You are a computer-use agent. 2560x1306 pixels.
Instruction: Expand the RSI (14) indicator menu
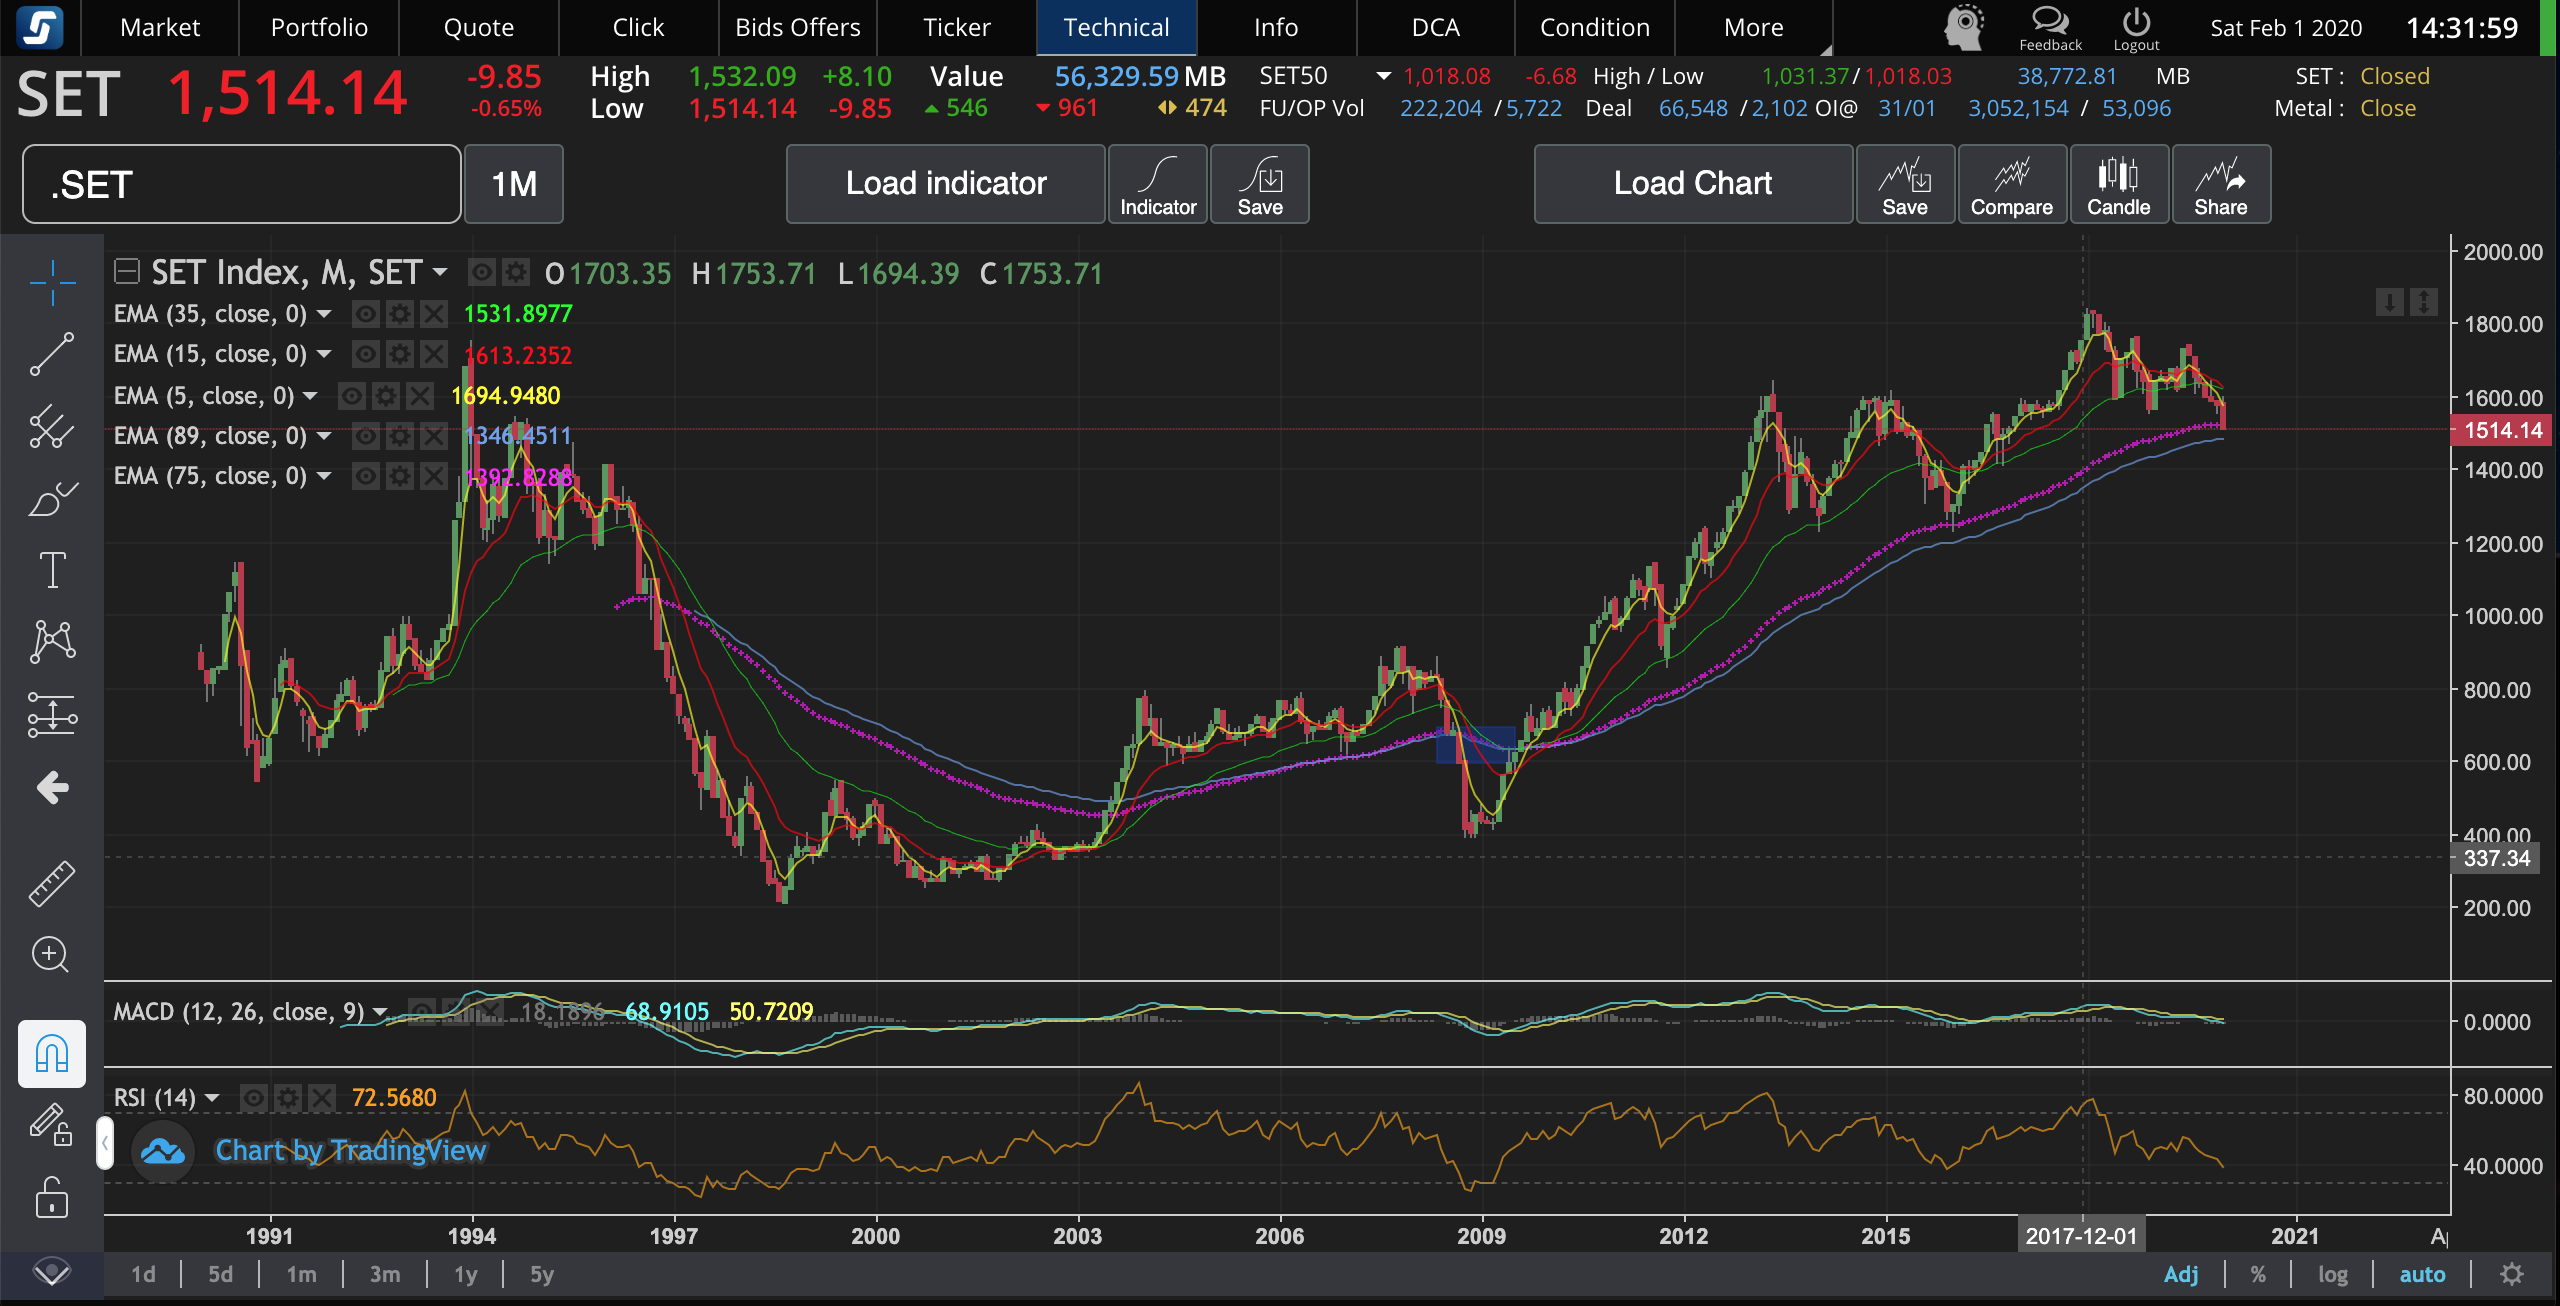212,1098
